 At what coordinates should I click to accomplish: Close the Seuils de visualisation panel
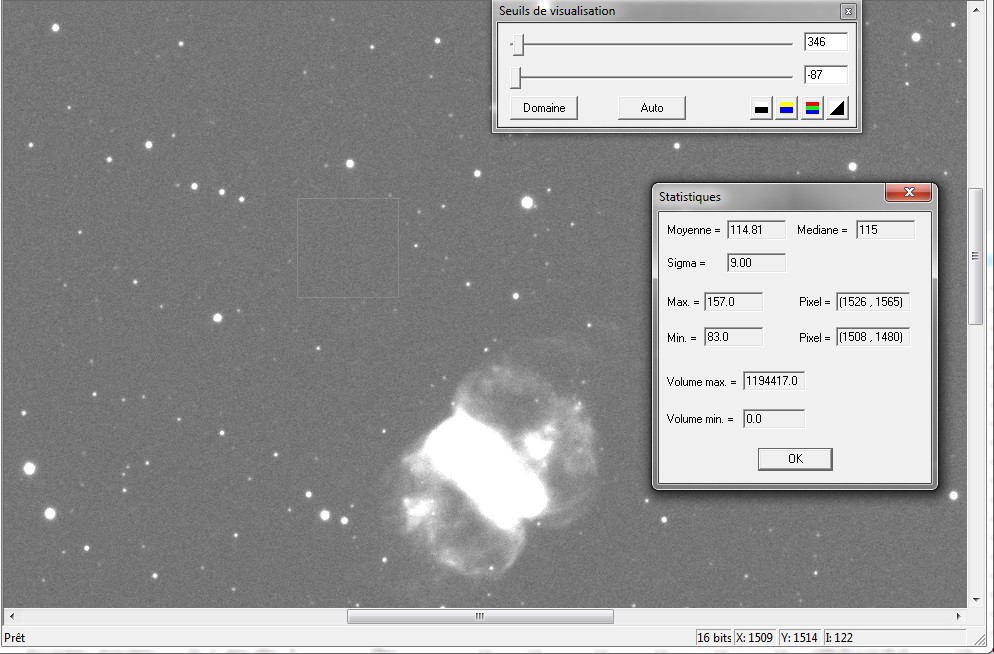pos(848,11)
